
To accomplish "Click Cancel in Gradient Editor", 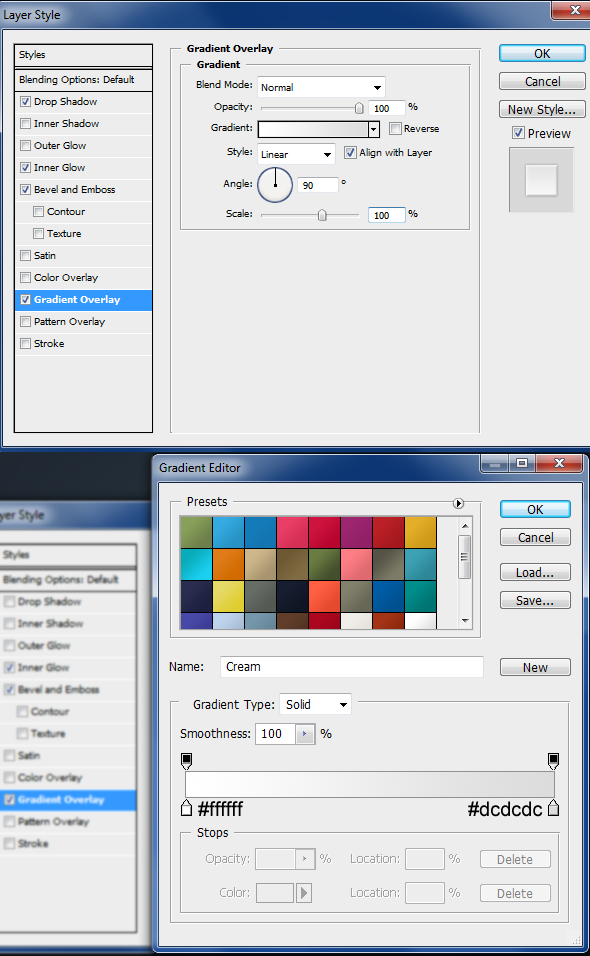I will pos(535,538).
